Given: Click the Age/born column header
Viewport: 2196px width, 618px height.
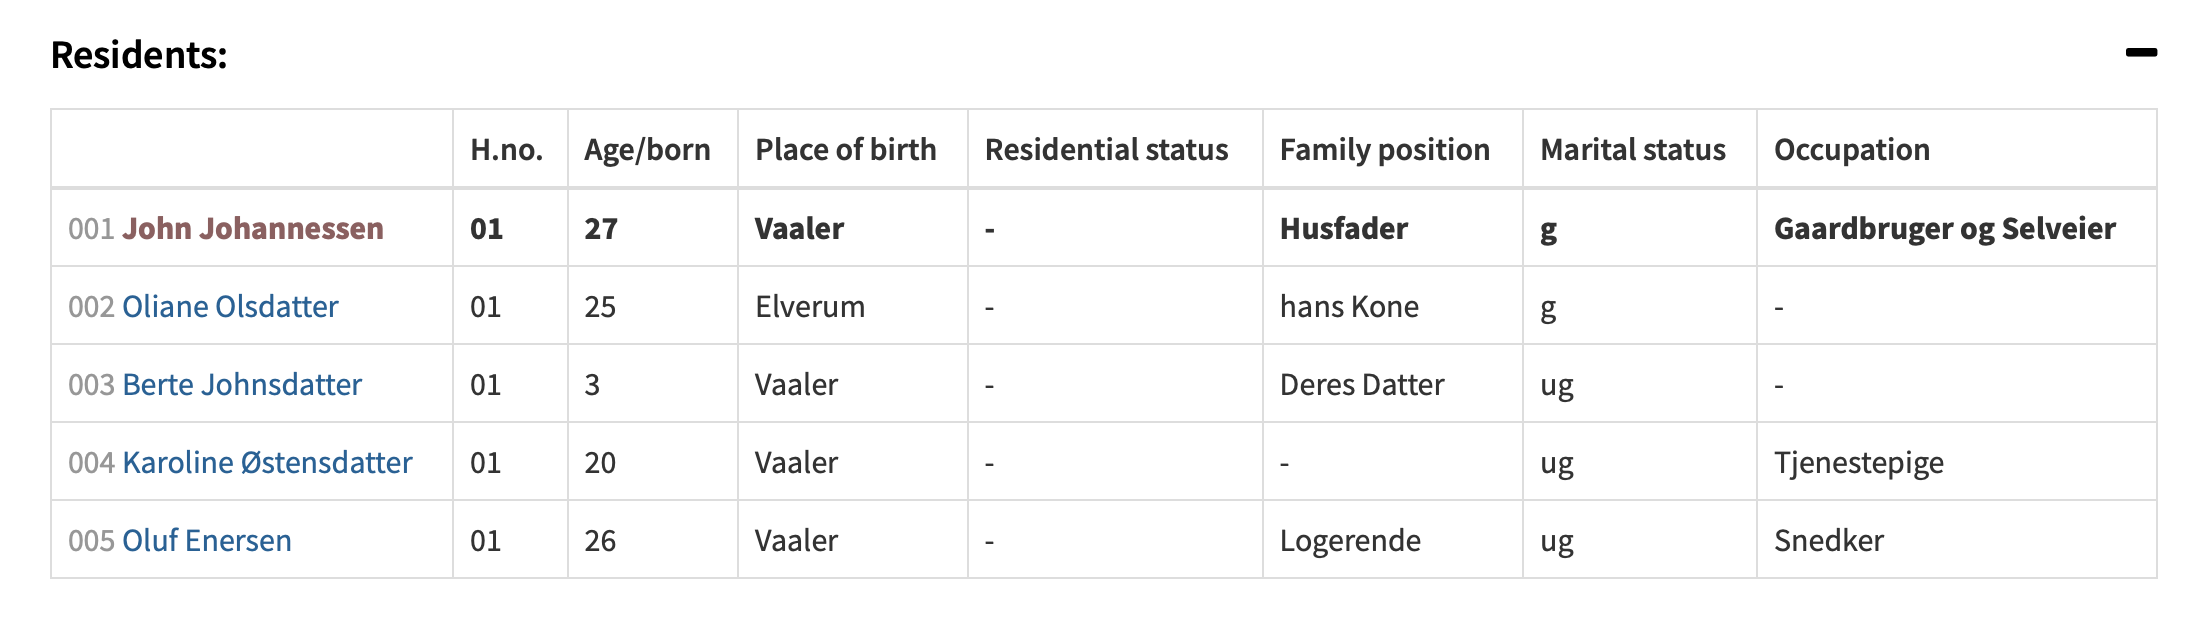Looking at the screenshot, I should (x=647, y=150).
